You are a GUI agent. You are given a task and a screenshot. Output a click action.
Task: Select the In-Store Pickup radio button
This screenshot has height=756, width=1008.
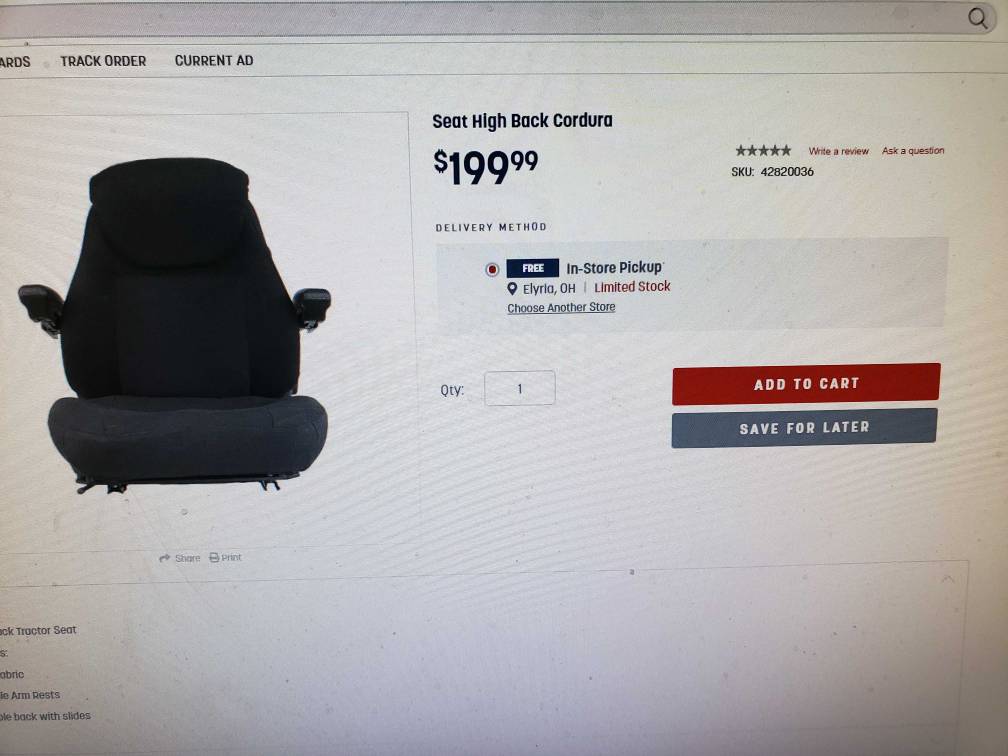[x=492, y=269]
